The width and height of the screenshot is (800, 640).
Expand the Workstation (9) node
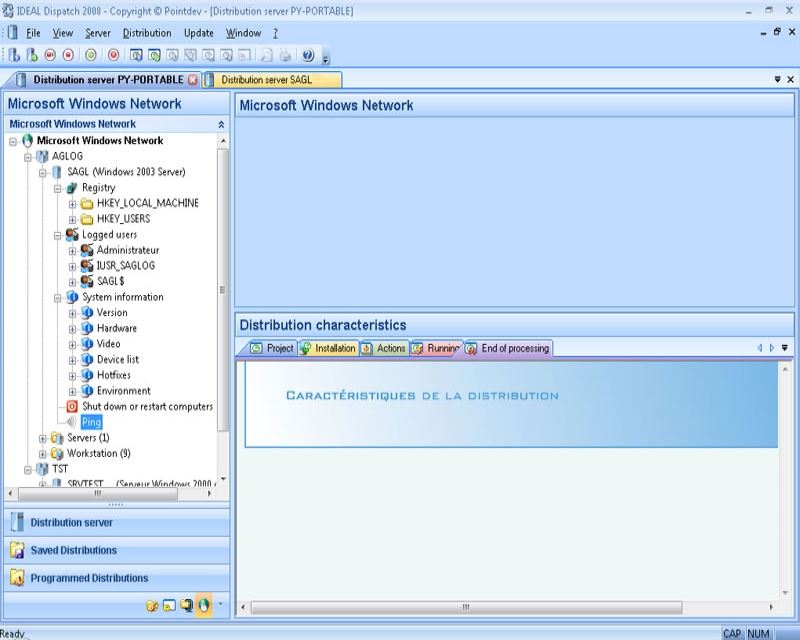(42, 454)
